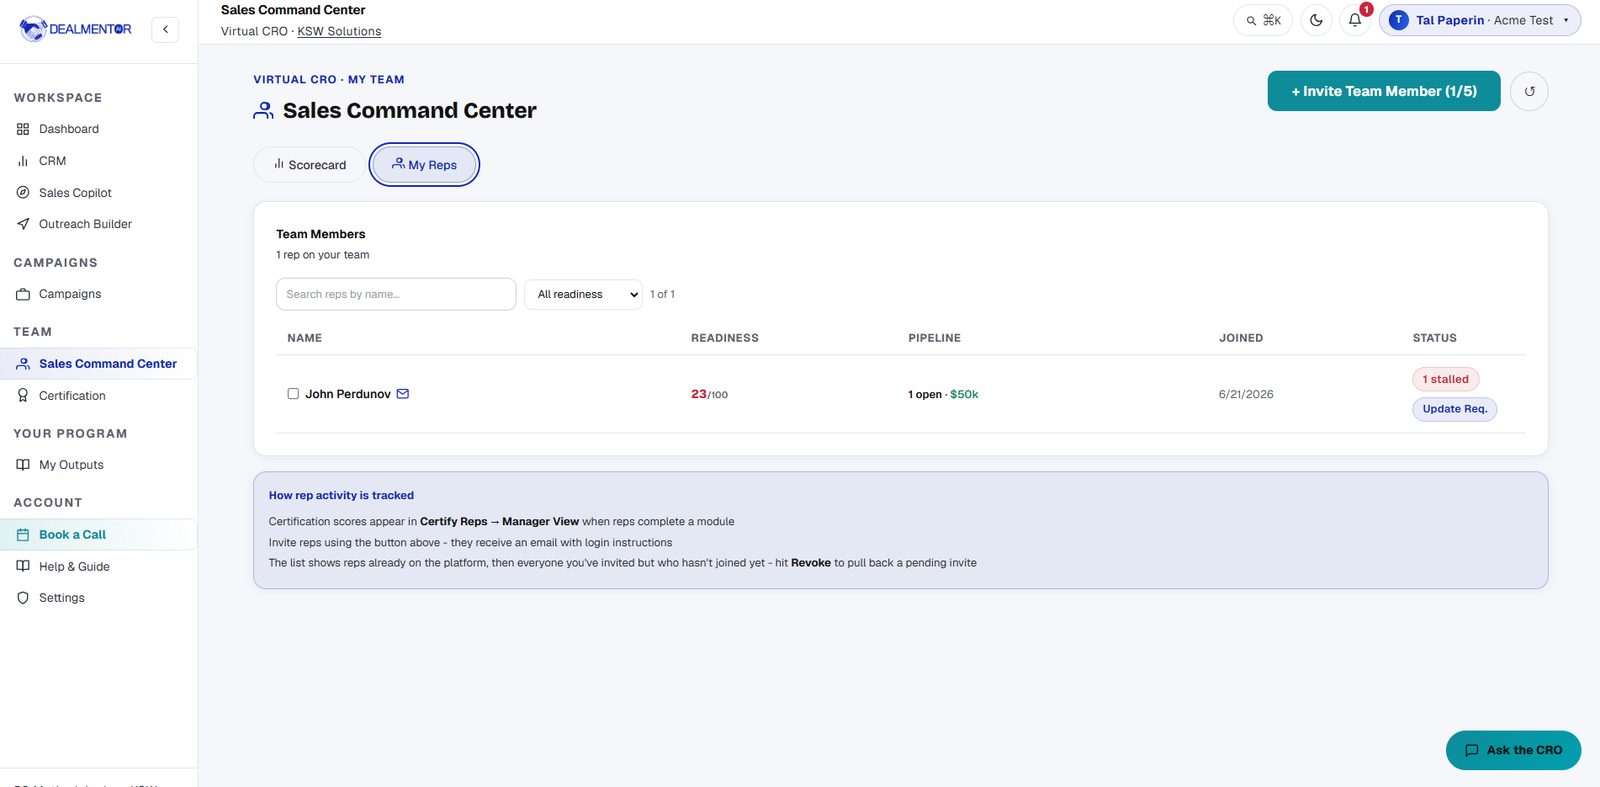Open notifications bell
The height and width of the screenshot is (787, 1600).
tap(1355, 20)
